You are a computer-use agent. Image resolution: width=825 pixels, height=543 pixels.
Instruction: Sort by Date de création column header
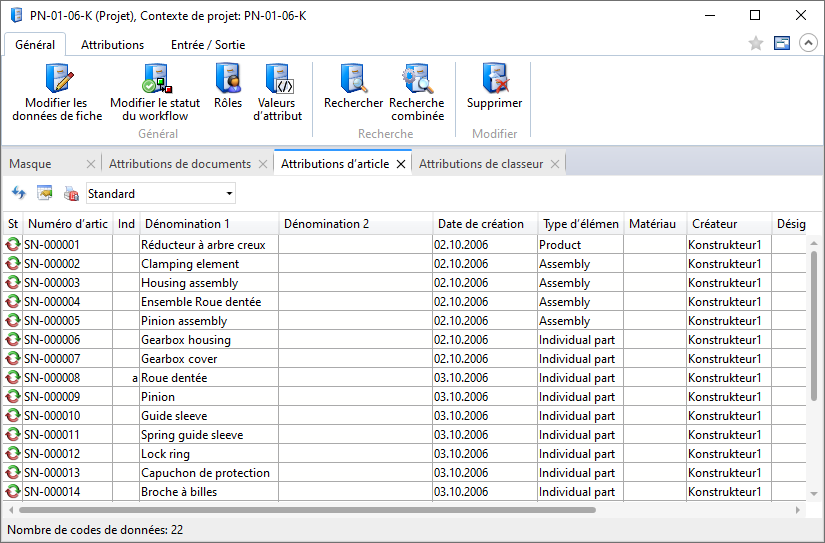tap(480, 224)
